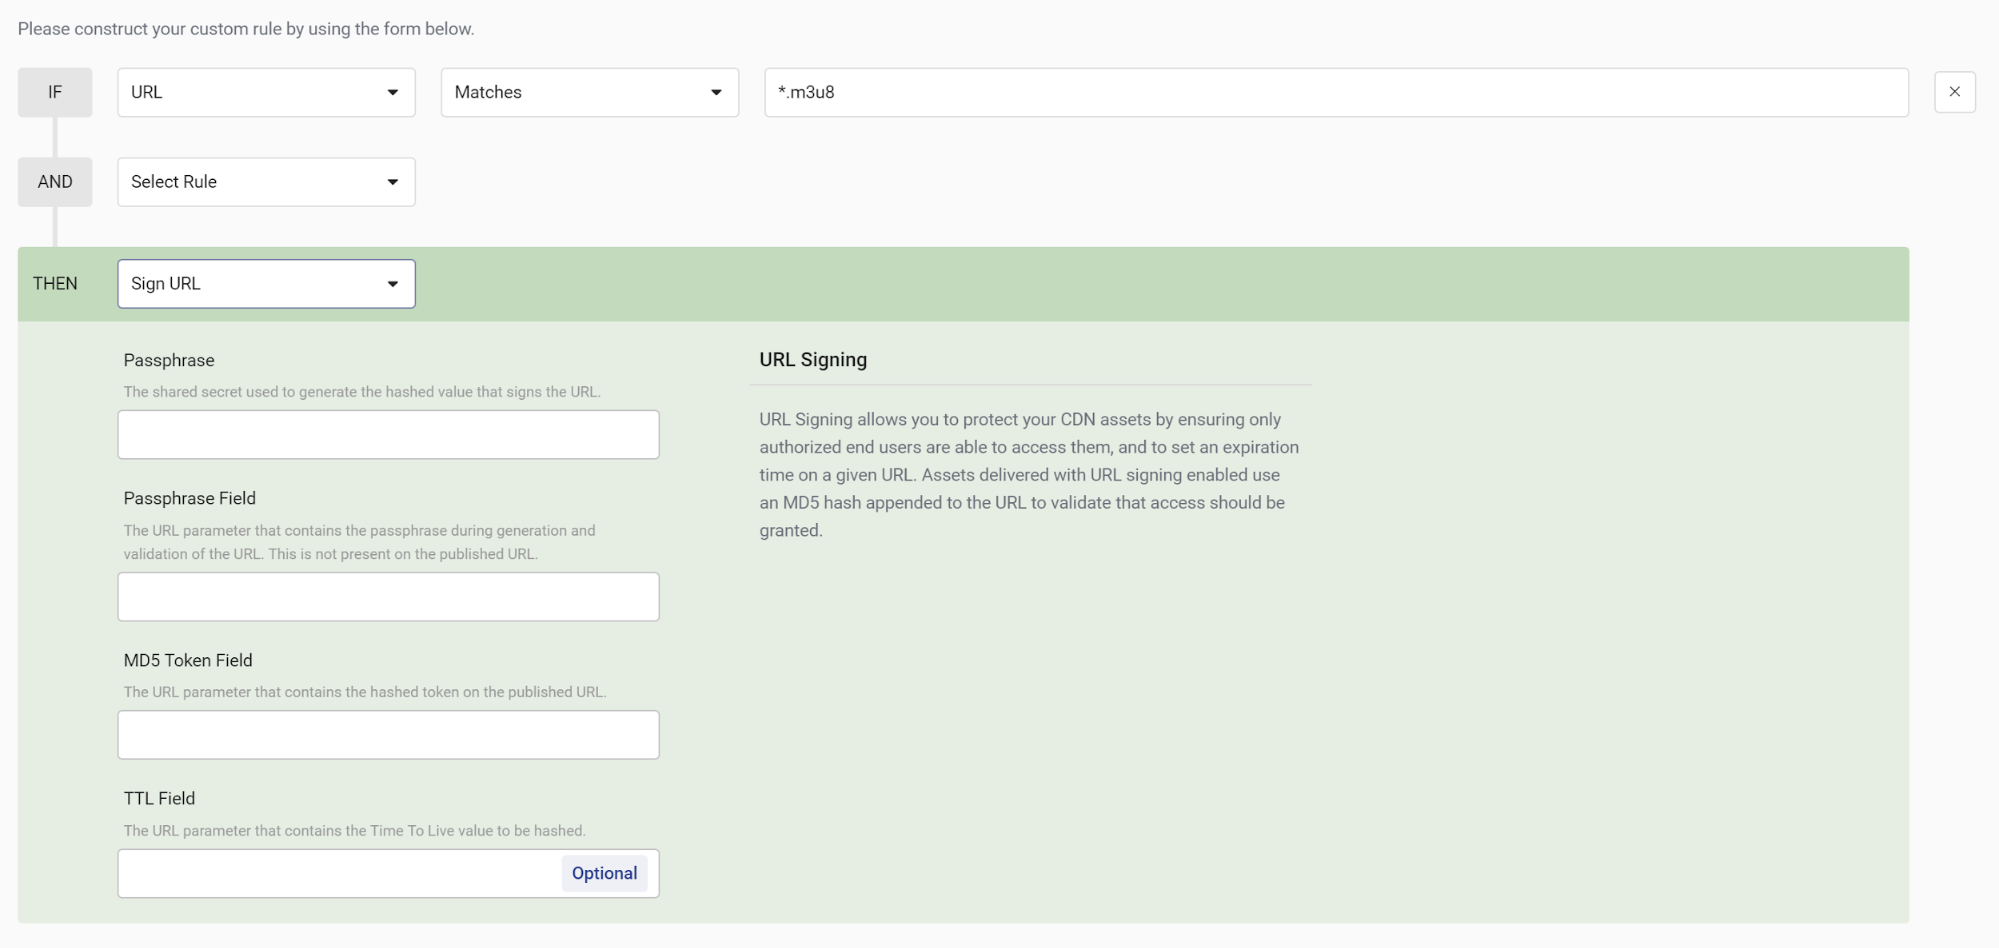1999x948 pixels.
Task: Click the 'Time To Live value' helper text
Action: 355,831
